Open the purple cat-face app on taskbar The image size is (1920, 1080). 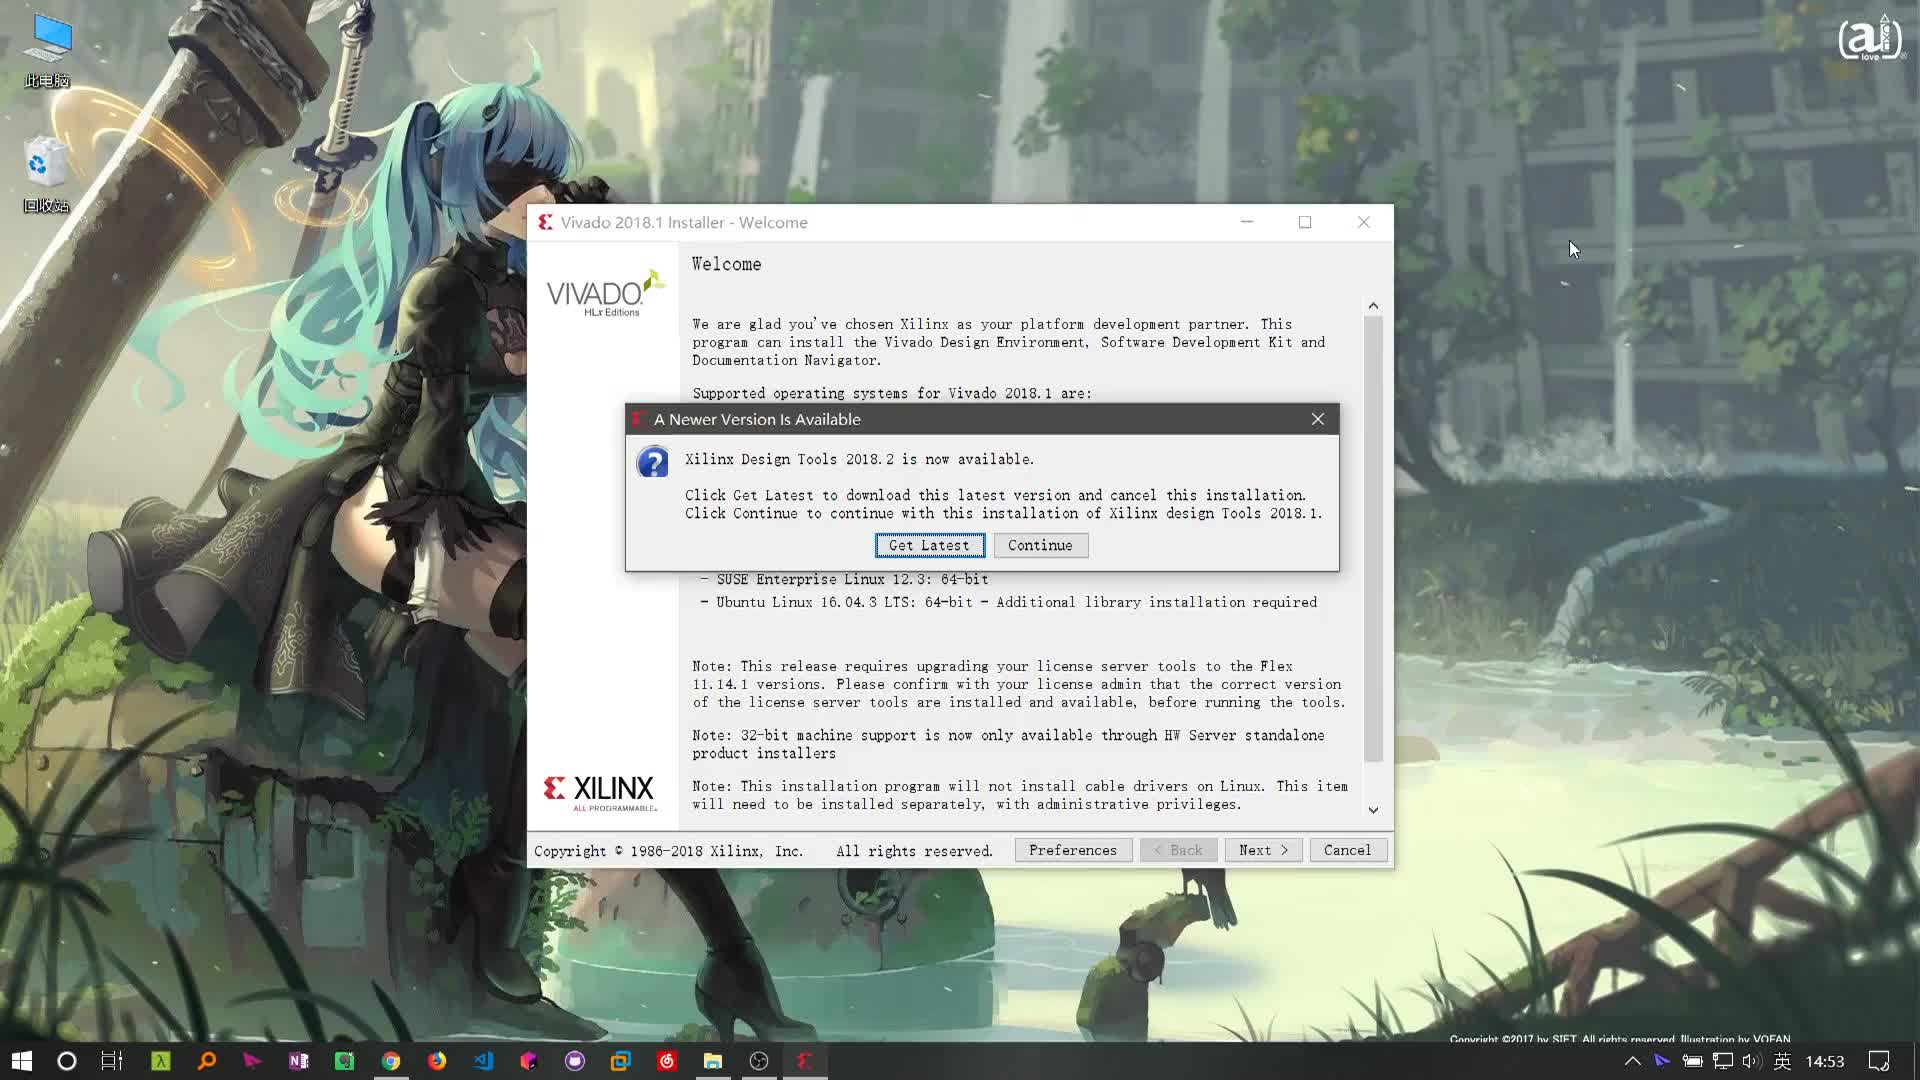[575, 1061]
